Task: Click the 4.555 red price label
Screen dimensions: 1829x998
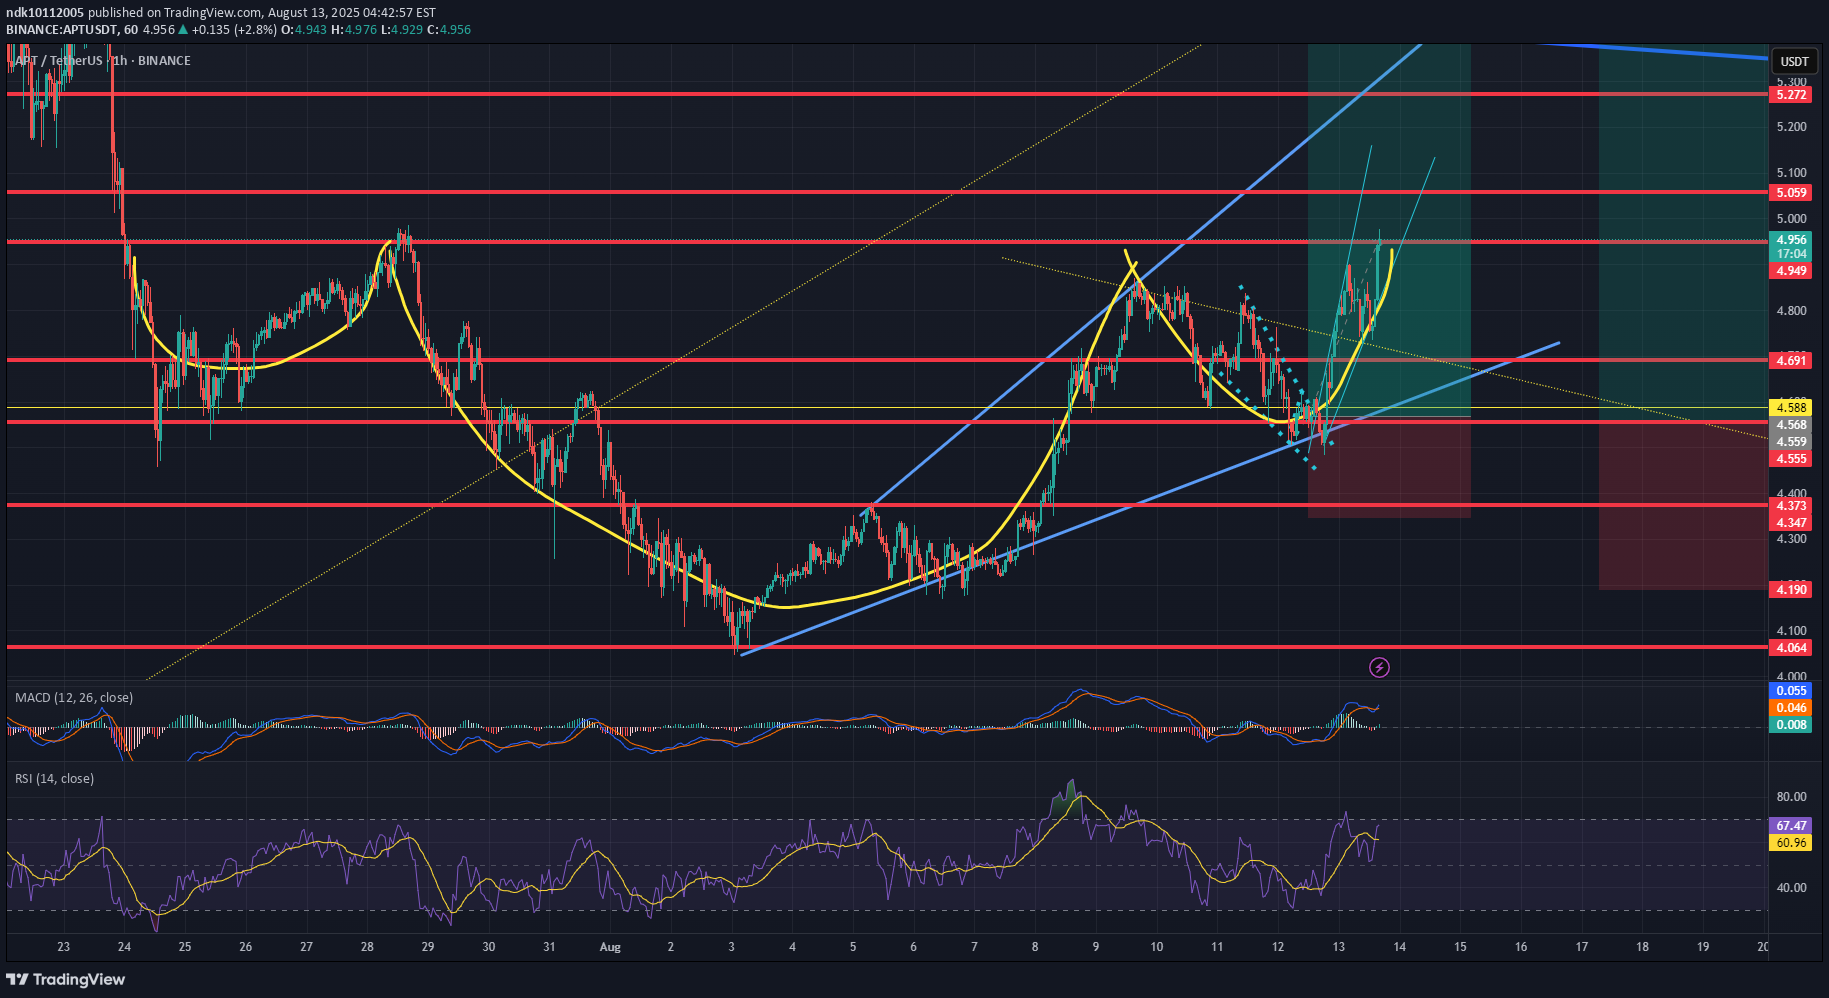Action: pyautogui.click(x=1790, y=459)
